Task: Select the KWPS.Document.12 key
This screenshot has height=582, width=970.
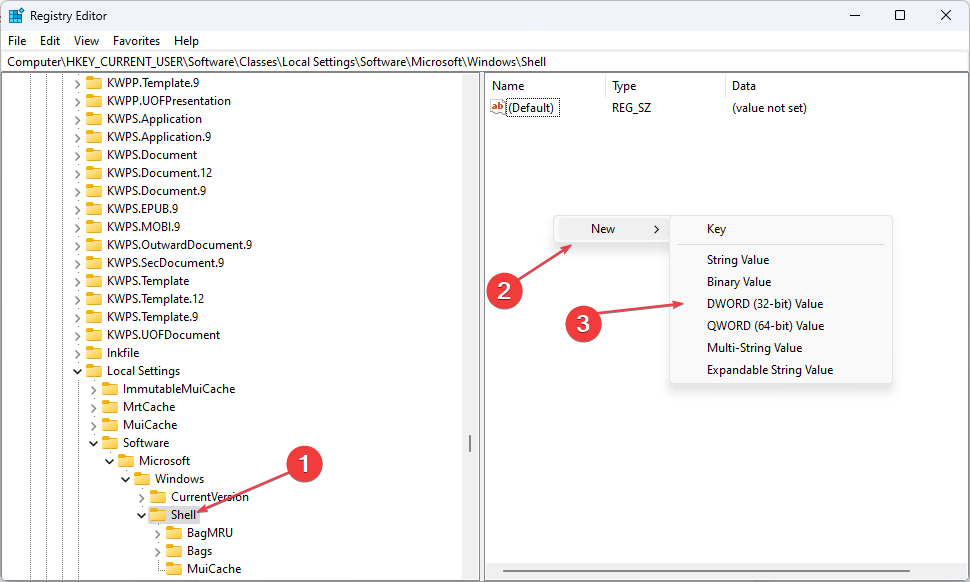Action: click(159, 173)
